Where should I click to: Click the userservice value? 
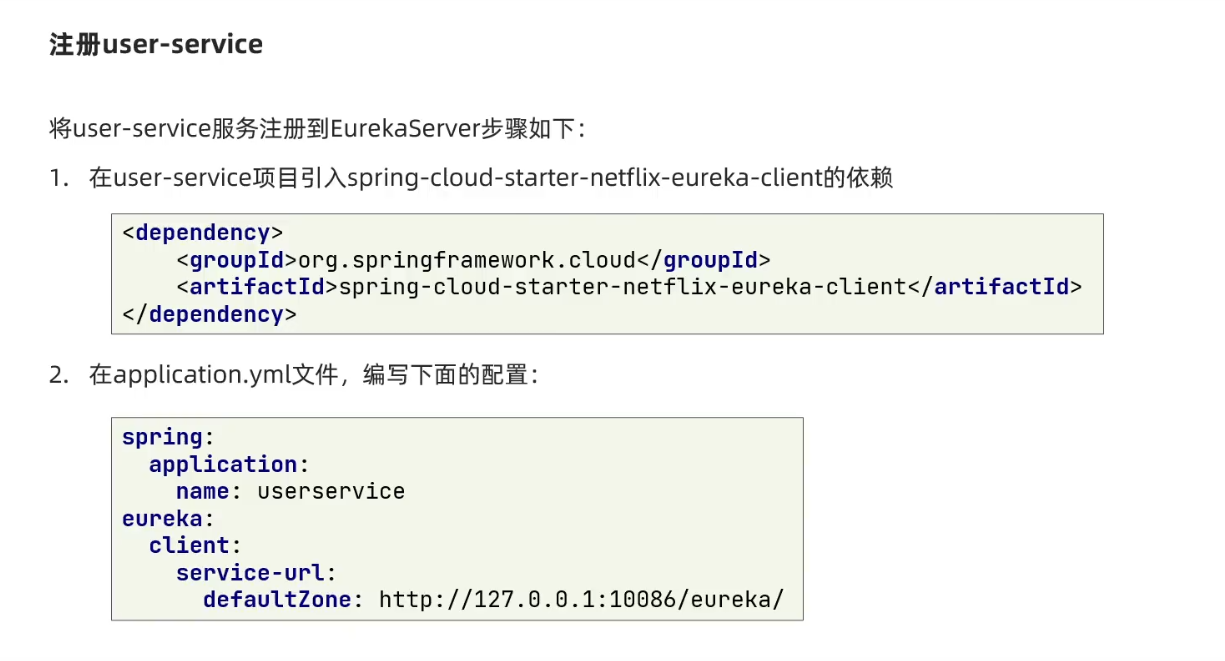point(331,491)
